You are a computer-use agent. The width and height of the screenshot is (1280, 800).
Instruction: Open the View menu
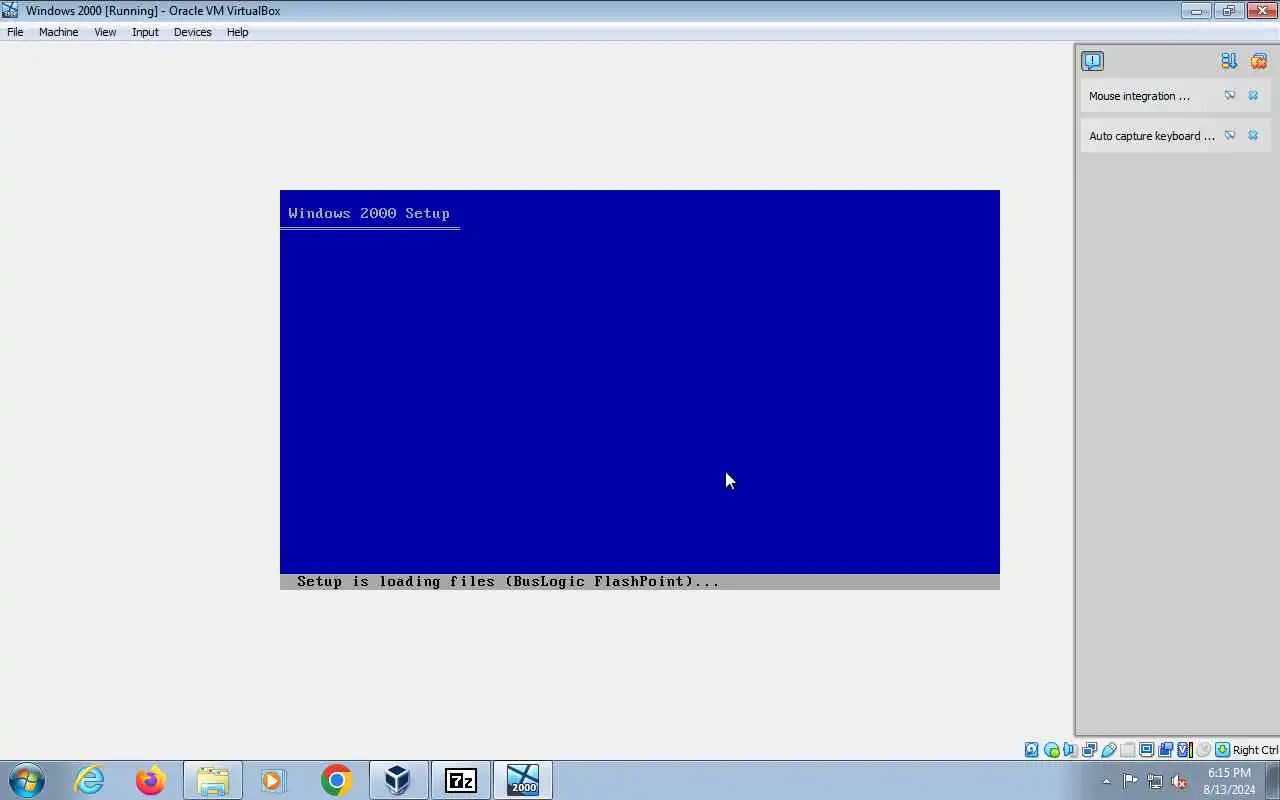click(105, 32)
